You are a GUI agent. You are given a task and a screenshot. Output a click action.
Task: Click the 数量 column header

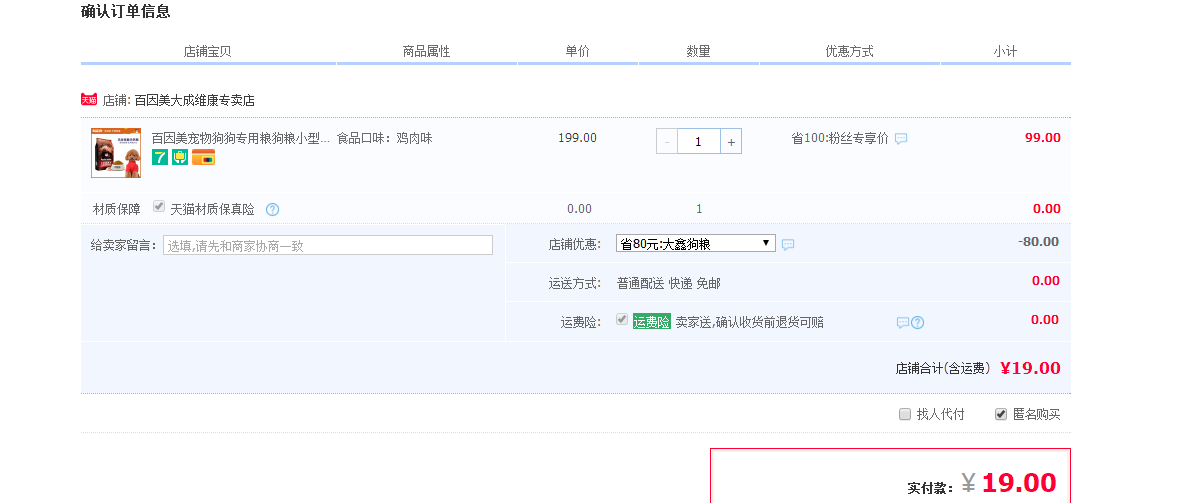pos(698,51)
